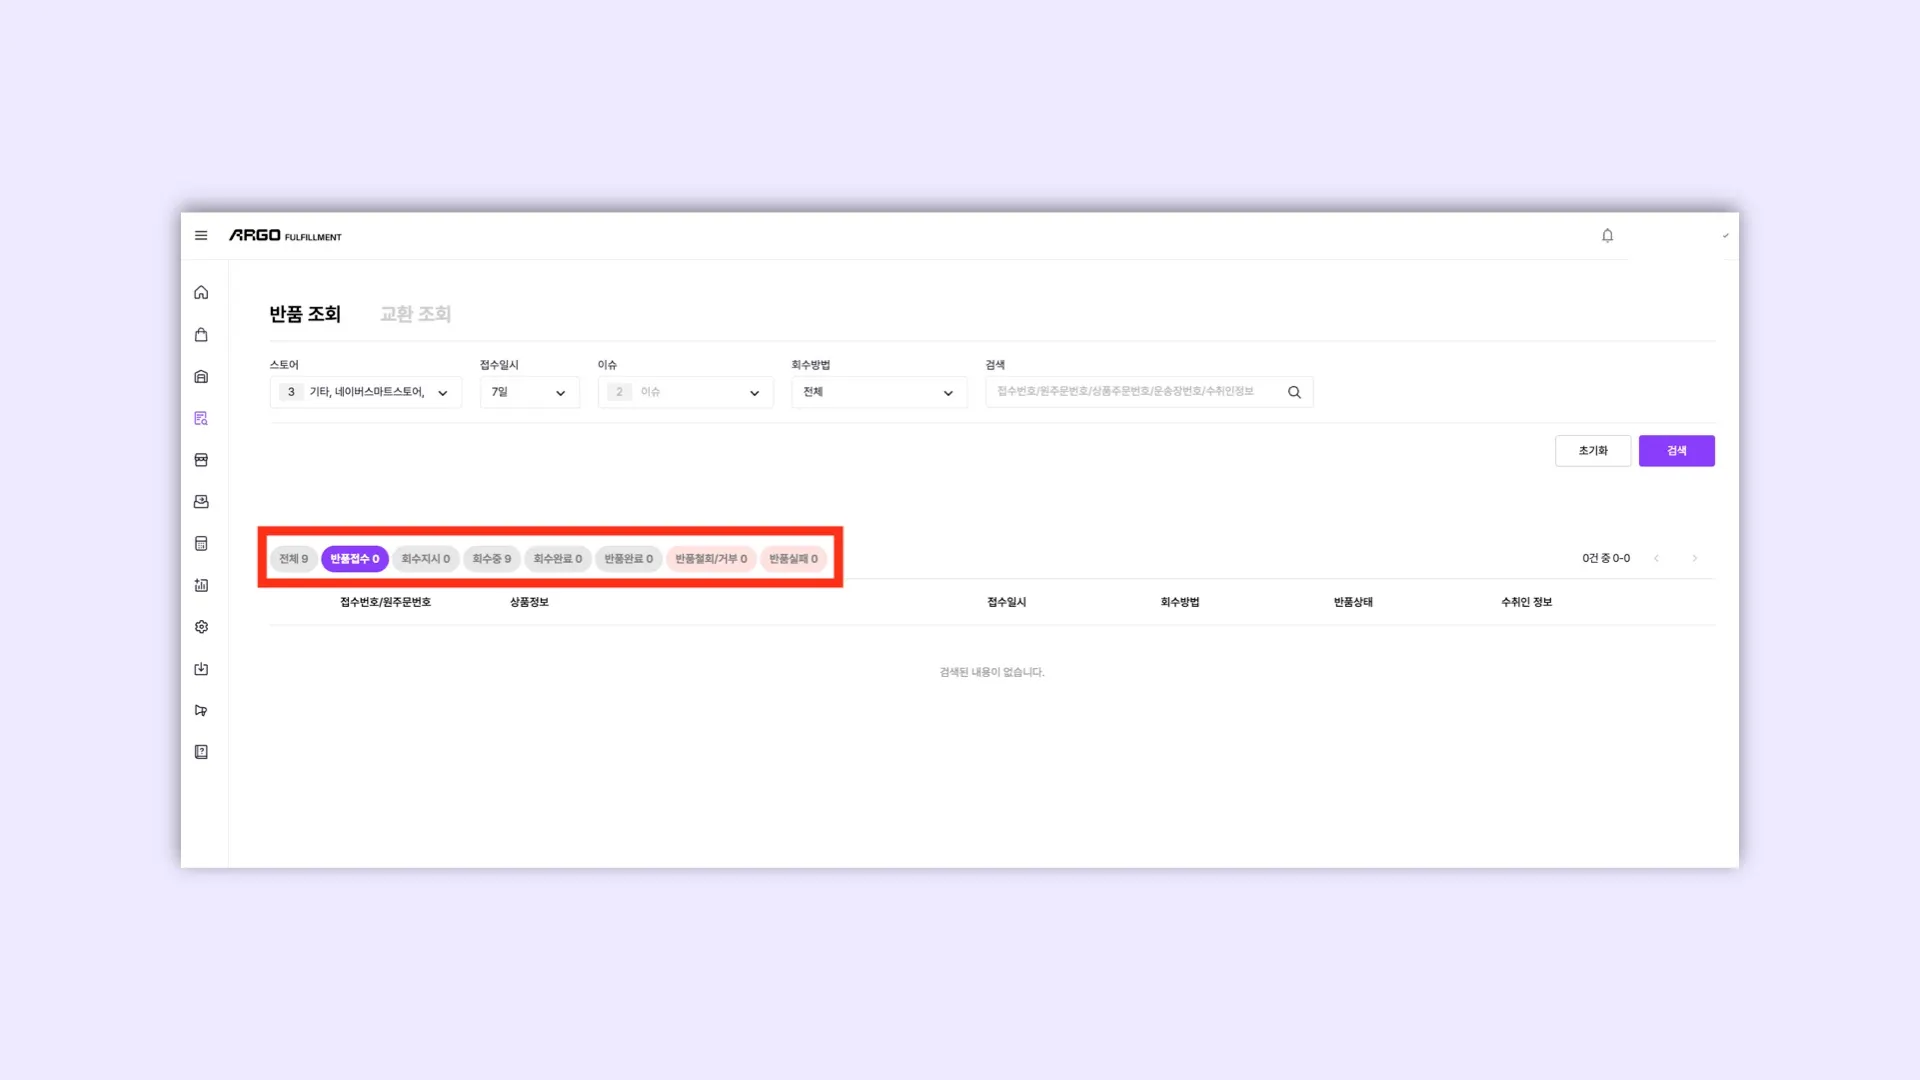1920x1080 pixels.
Task: Open the settings gear sidebar icon
Action: click(201, 627)
